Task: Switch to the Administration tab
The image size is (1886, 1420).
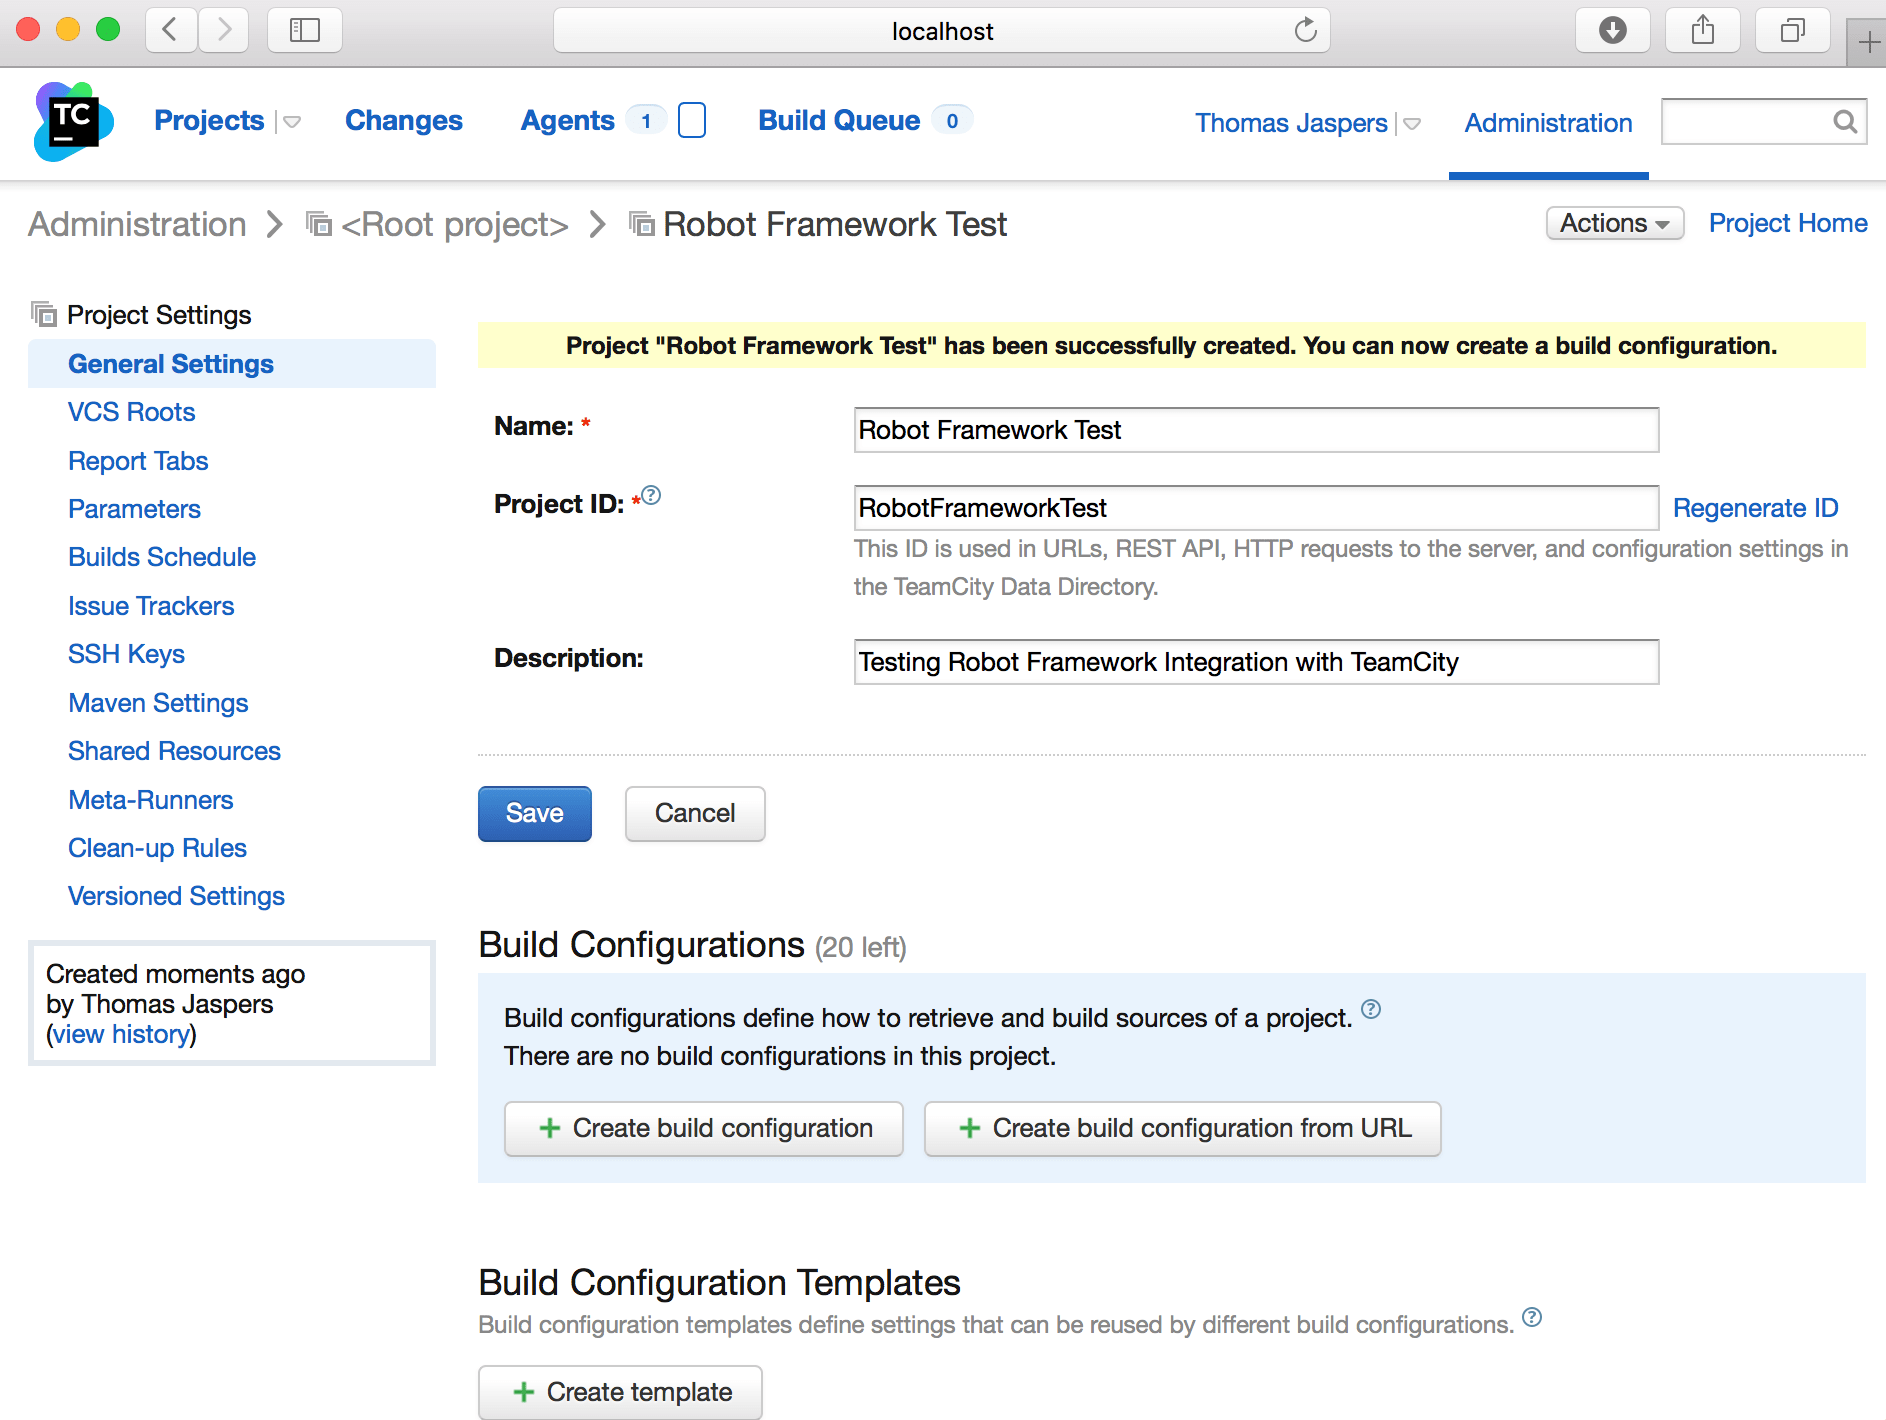Action: click(1547, 123)
